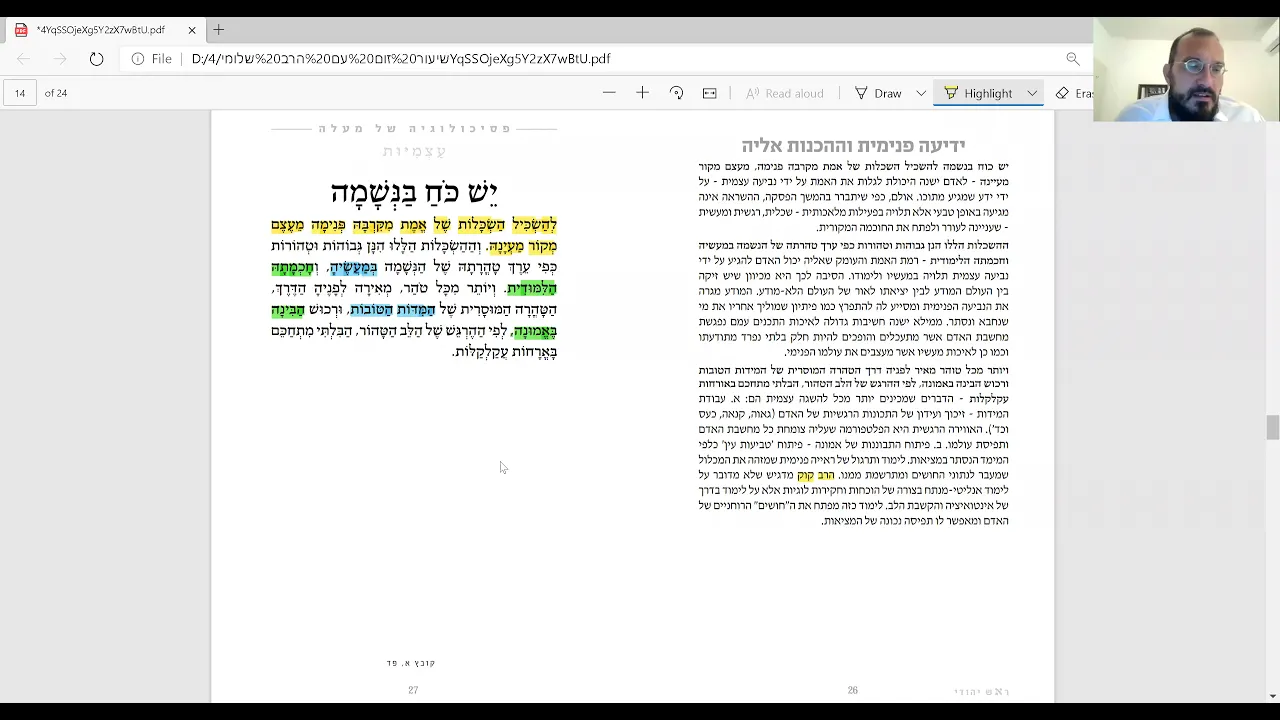Click the browser Back arrow

pyautogui.click(x=23, y=59)
